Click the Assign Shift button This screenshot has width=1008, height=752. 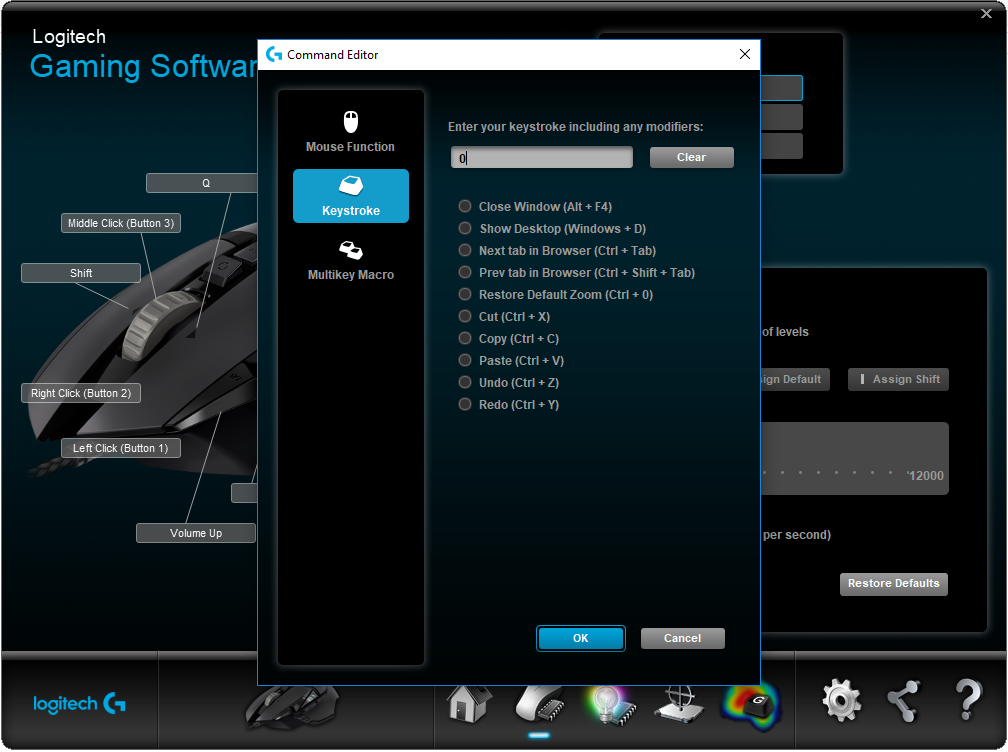898,379
